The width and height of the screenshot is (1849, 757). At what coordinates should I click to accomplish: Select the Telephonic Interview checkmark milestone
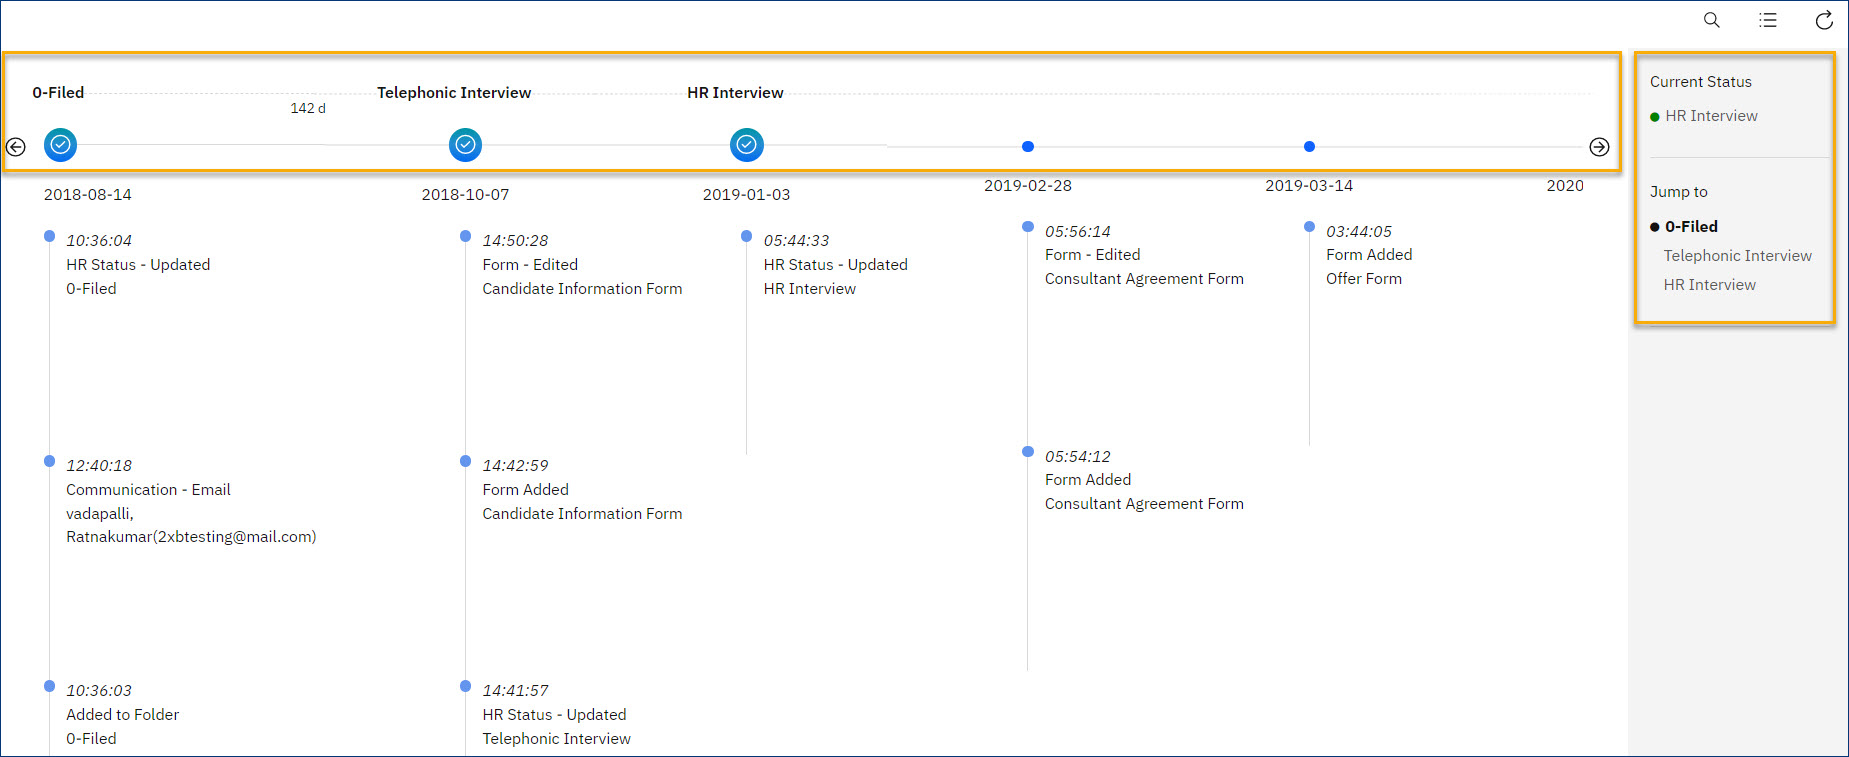(465, 145)
